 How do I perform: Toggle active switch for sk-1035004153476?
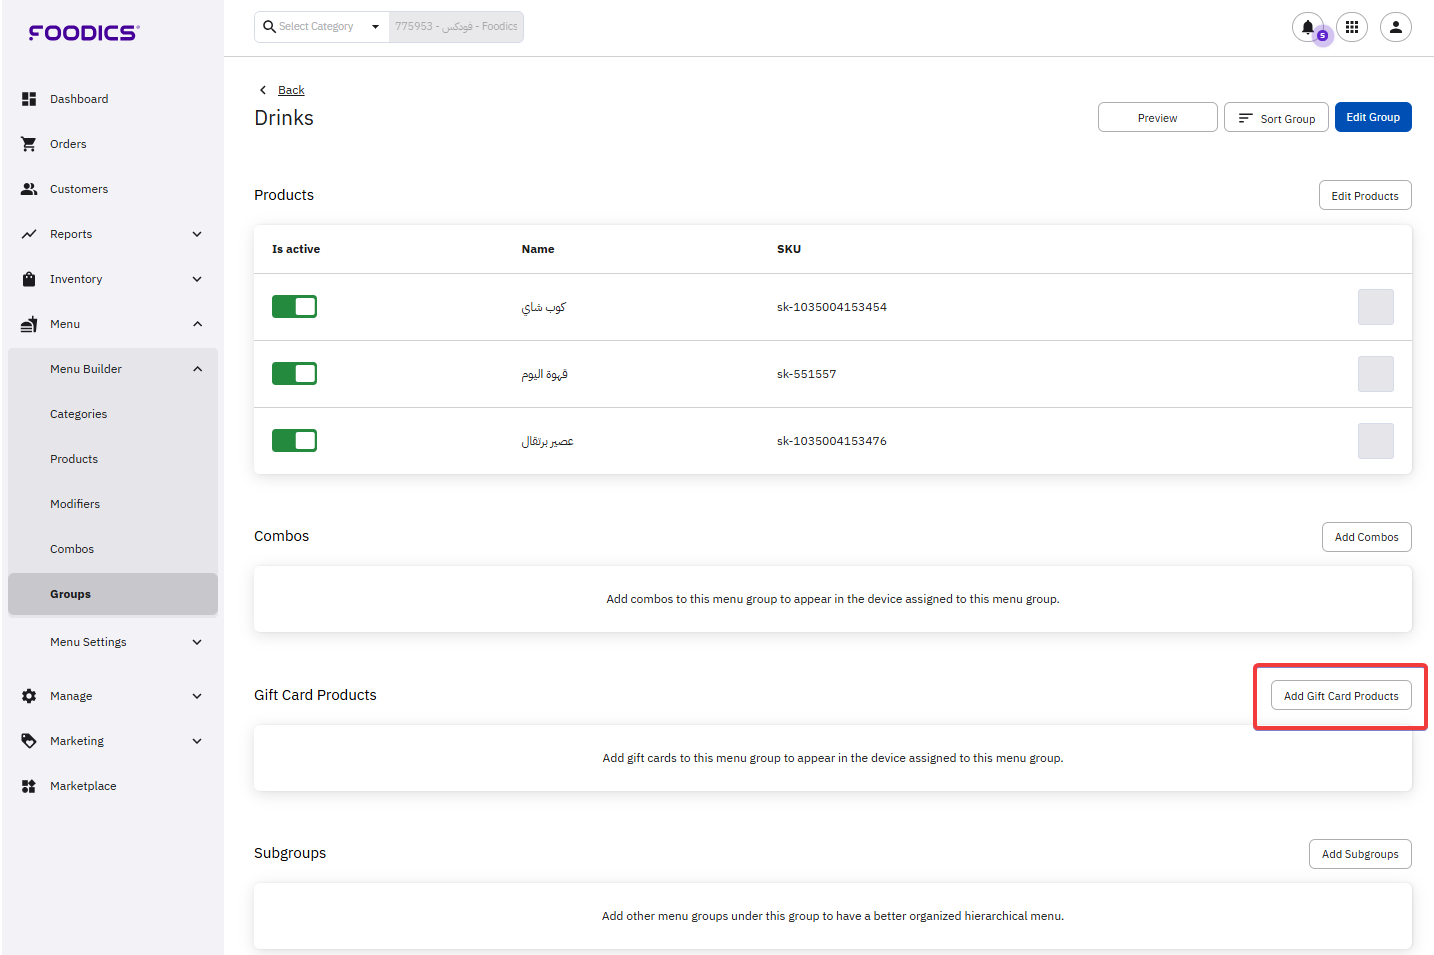click(294, 441)
